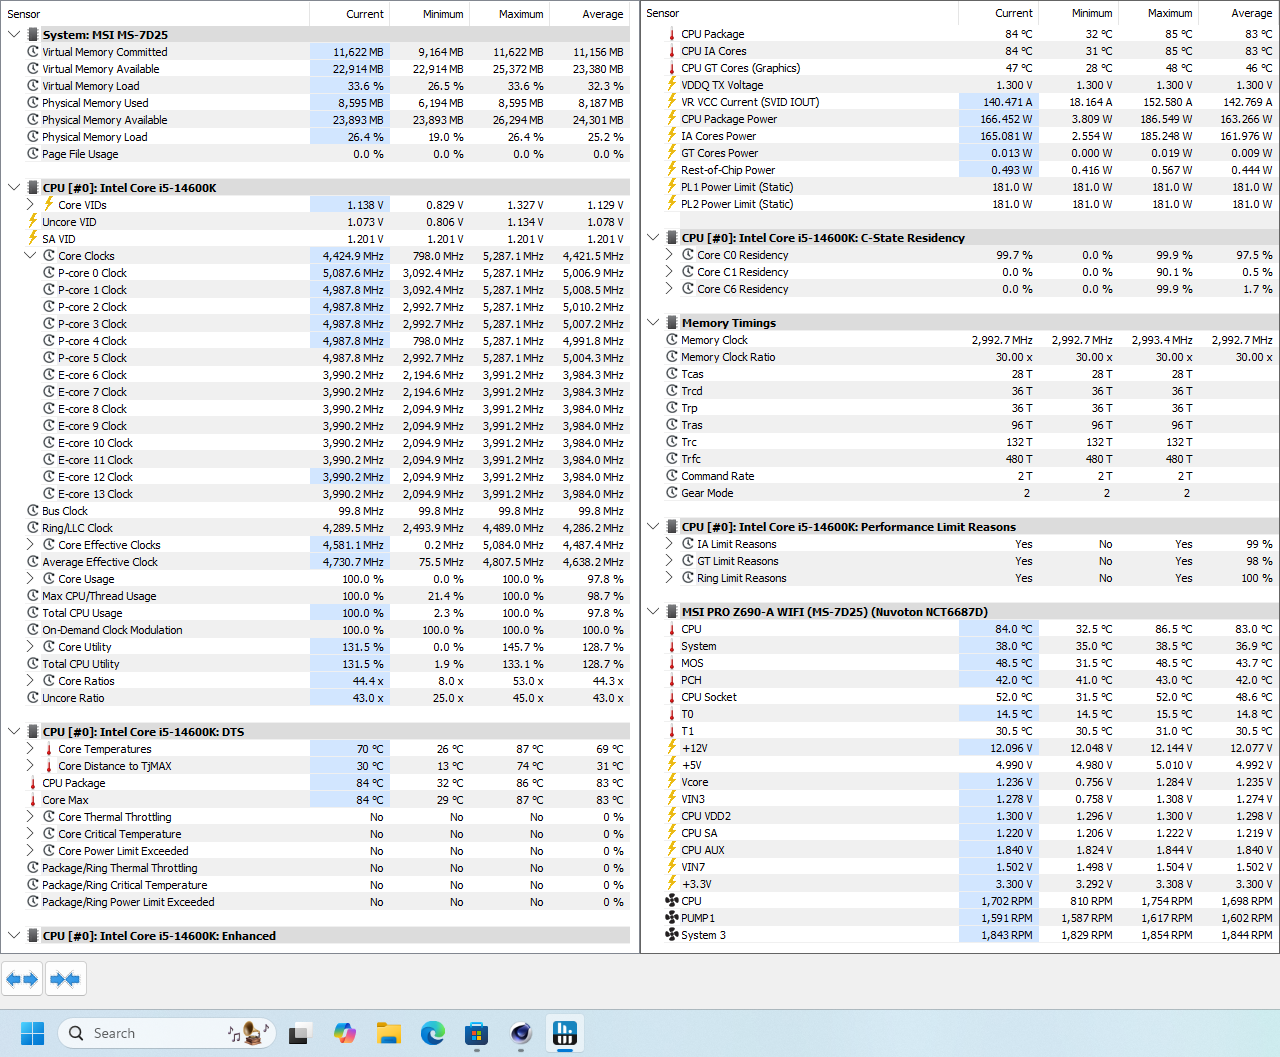
Task: Click the lightning icon beside Uncore VID
Action: click(33, 222)
